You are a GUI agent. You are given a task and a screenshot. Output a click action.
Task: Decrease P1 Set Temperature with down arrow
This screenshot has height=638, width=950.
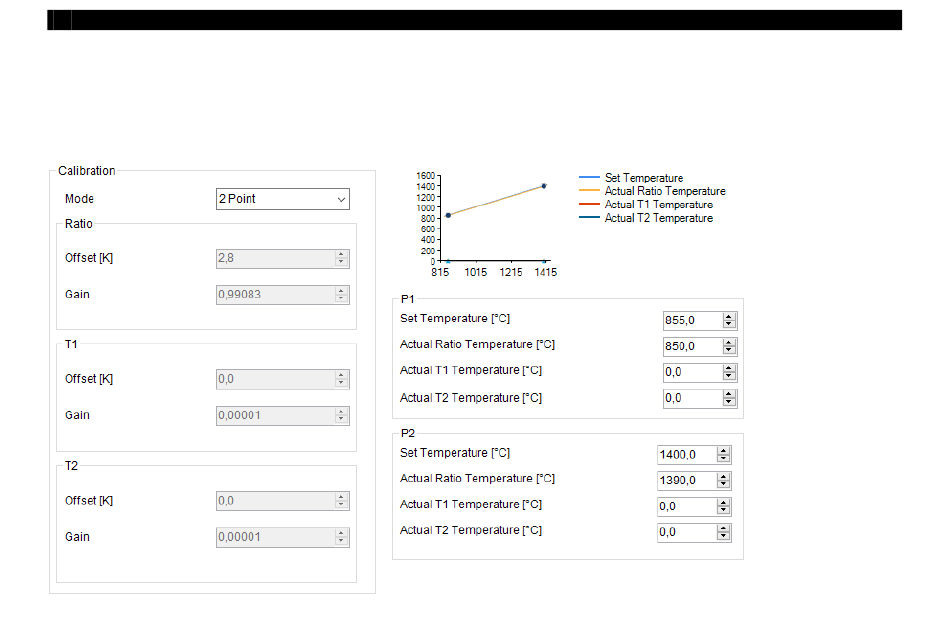729,324
